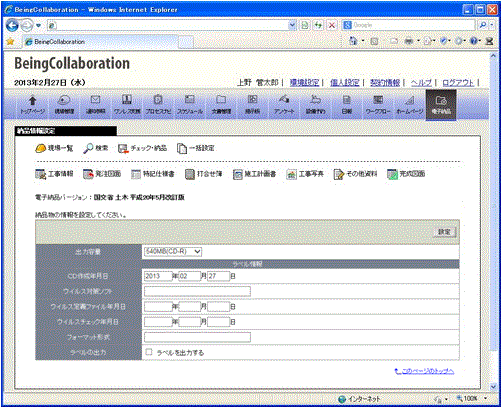This screenshot has height=408, width=502.
Task: Click the Home icon in command bar
Action: pos(353,41)
